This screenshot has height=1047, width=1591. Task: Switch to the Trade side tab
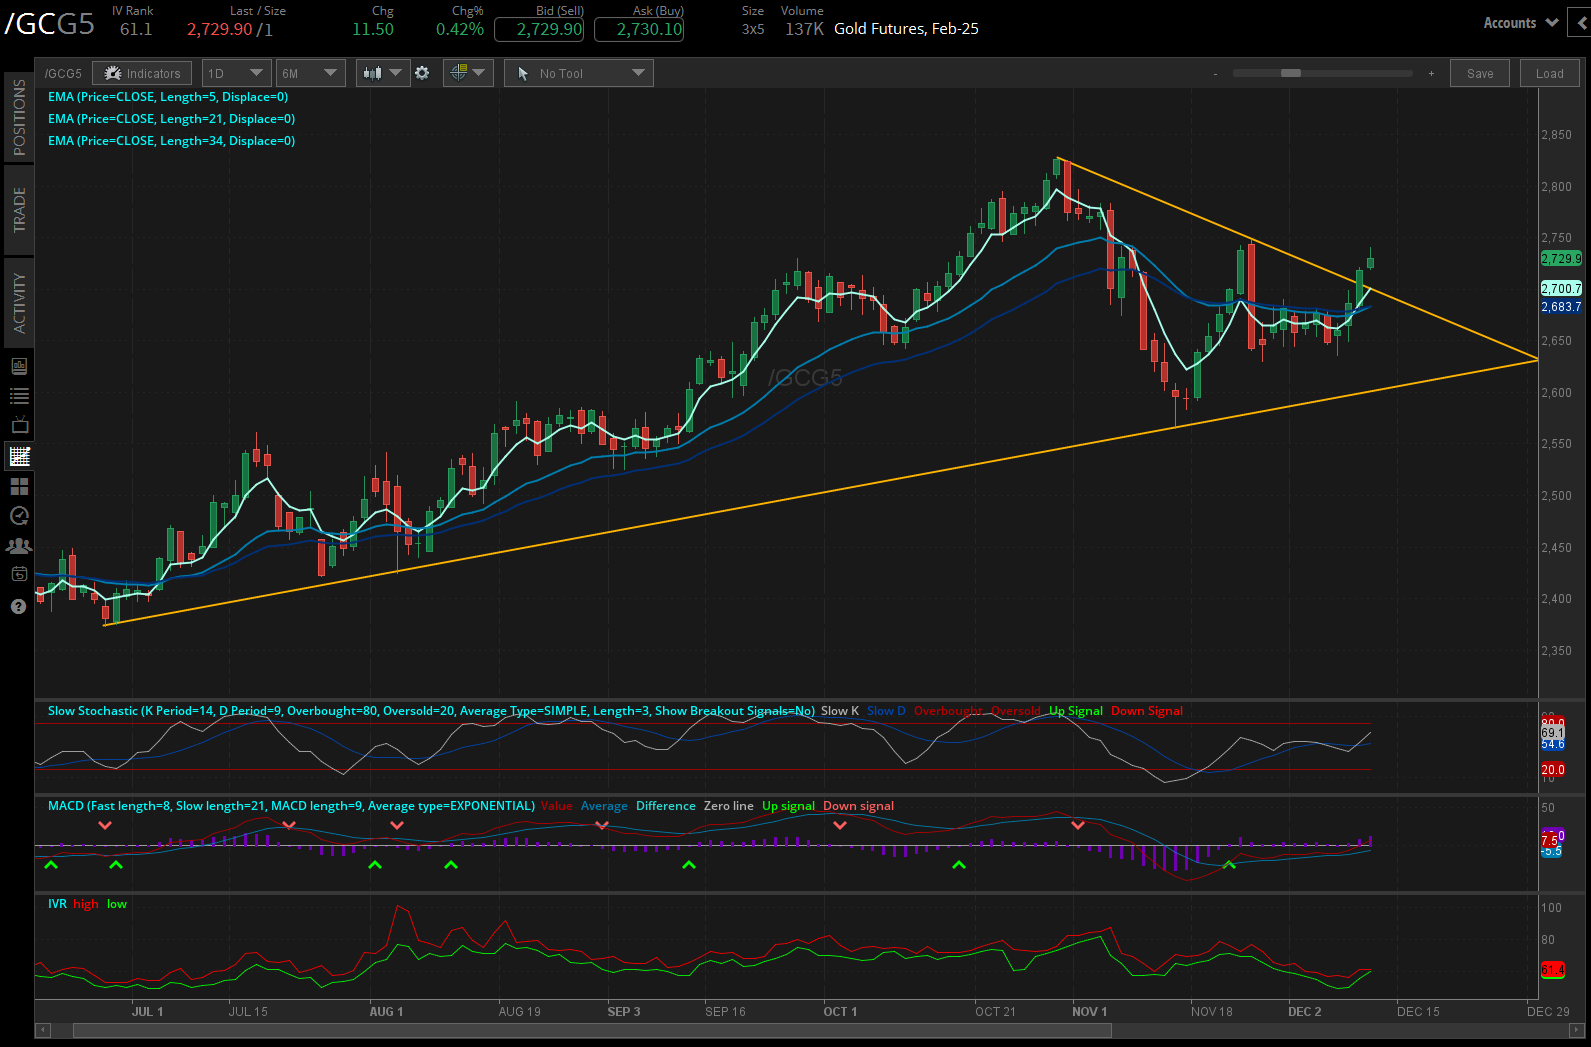tap(19, 210)
